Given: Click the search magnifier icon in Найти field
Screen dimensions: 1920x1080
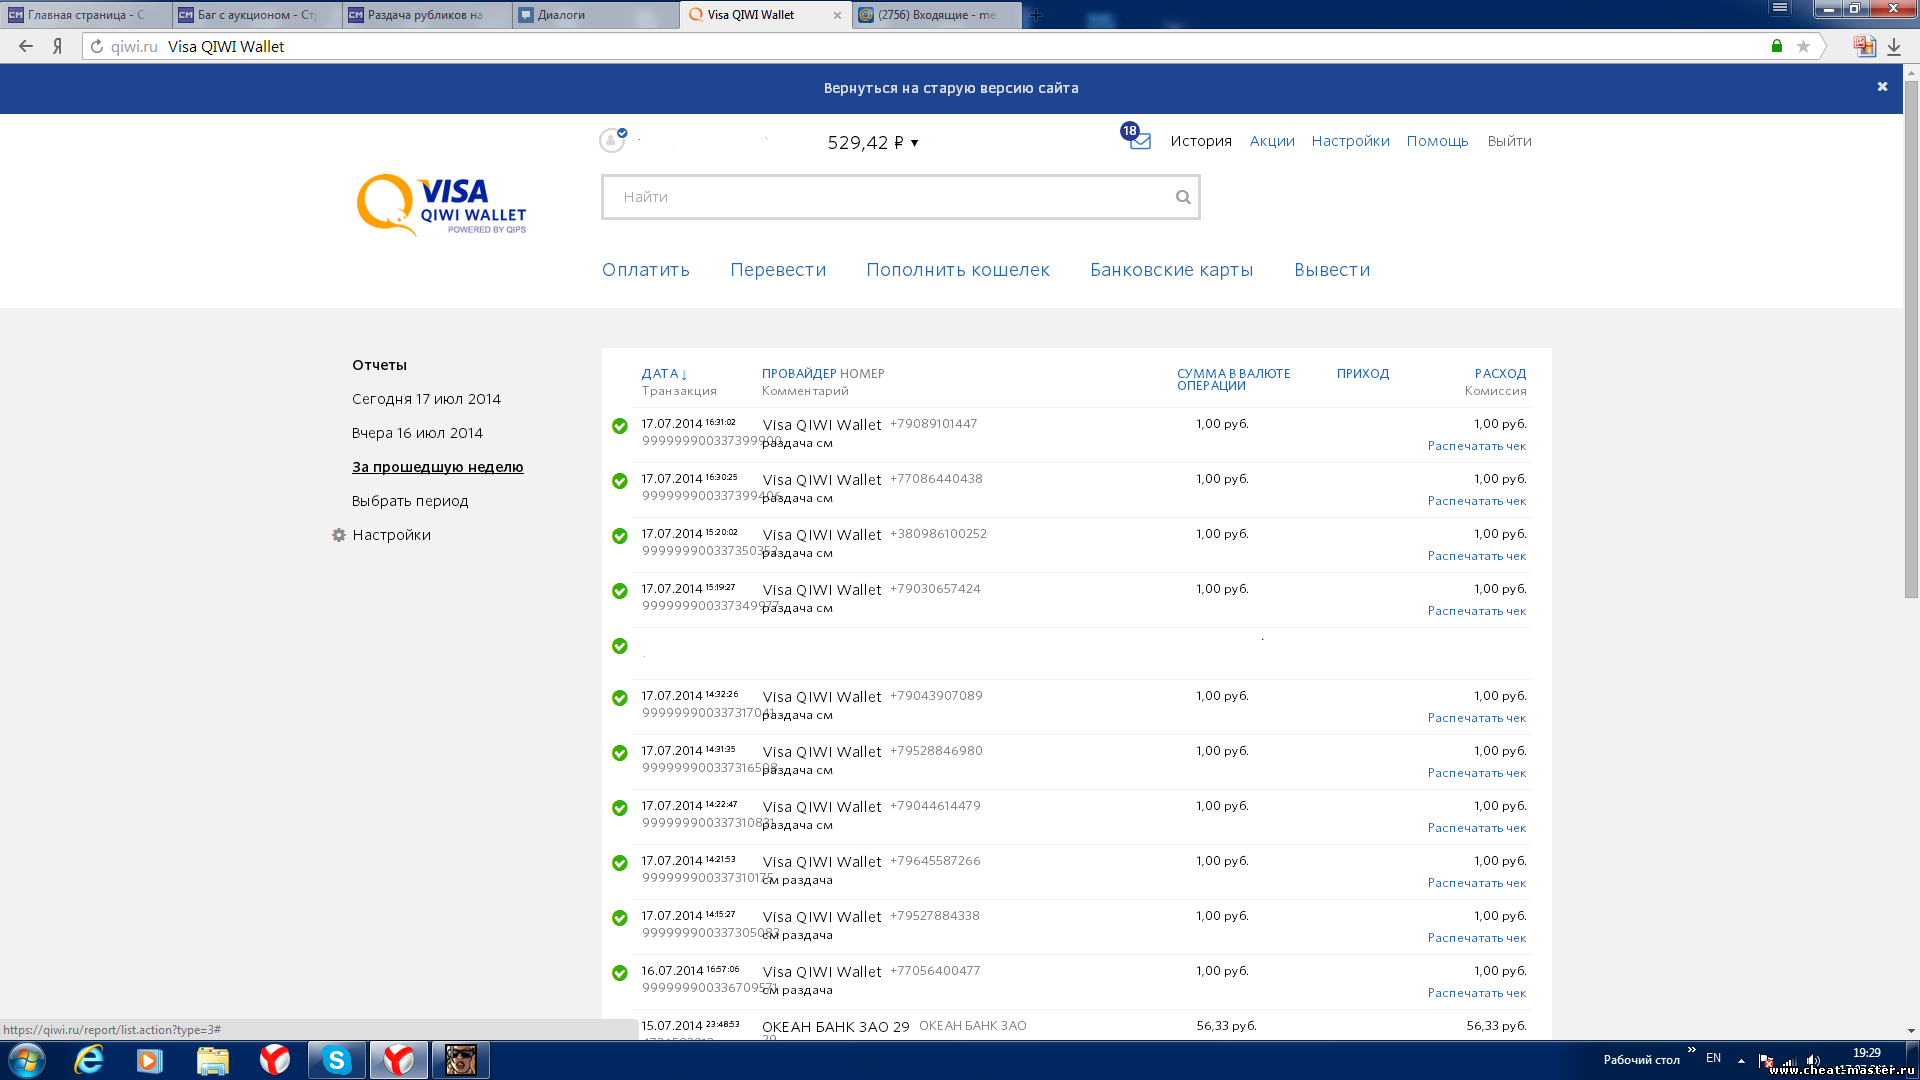Looking at the screenshot, I should (x=1183, y=197).
